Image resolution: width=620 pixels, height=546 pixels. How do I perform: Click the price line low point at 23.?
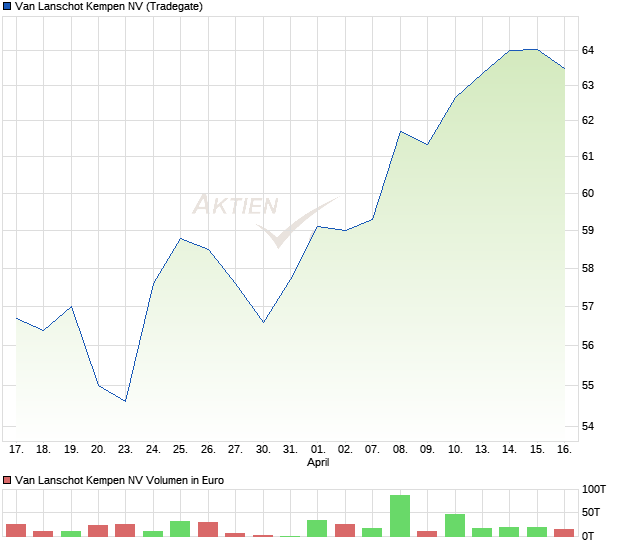[125, 401]
